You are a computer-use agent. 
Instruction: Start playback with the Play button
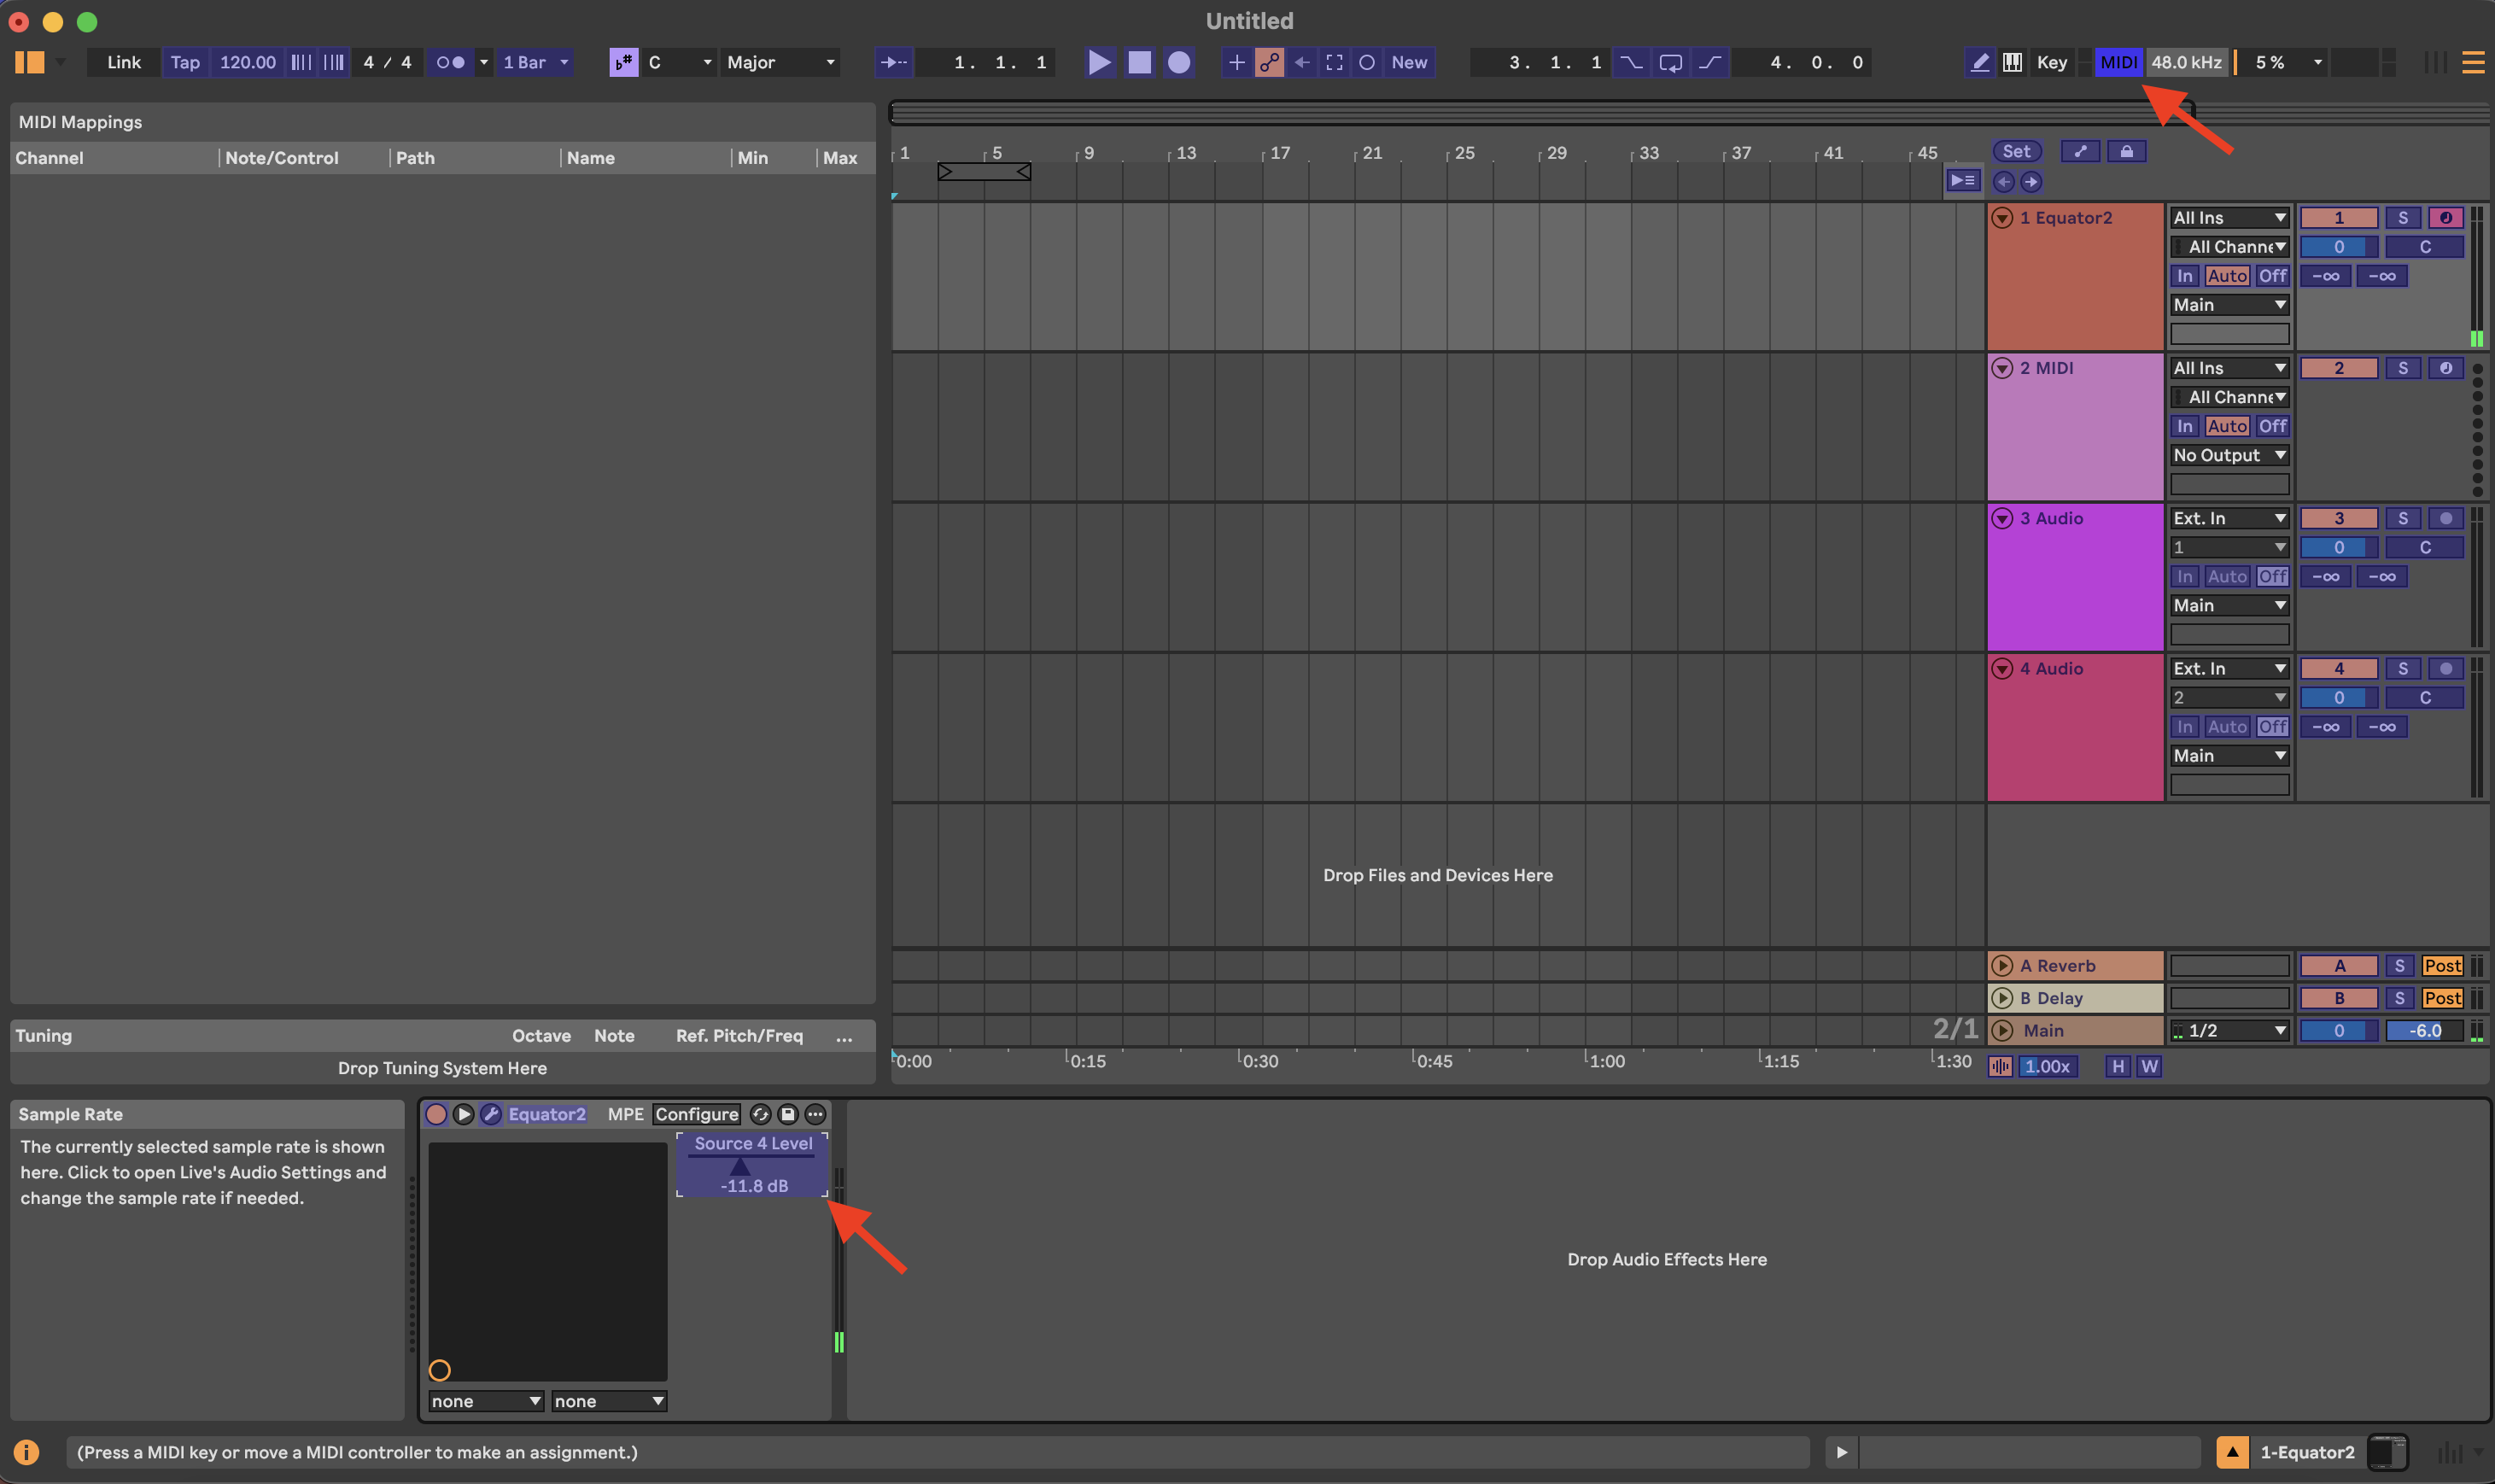click(x=1099, y=62)
